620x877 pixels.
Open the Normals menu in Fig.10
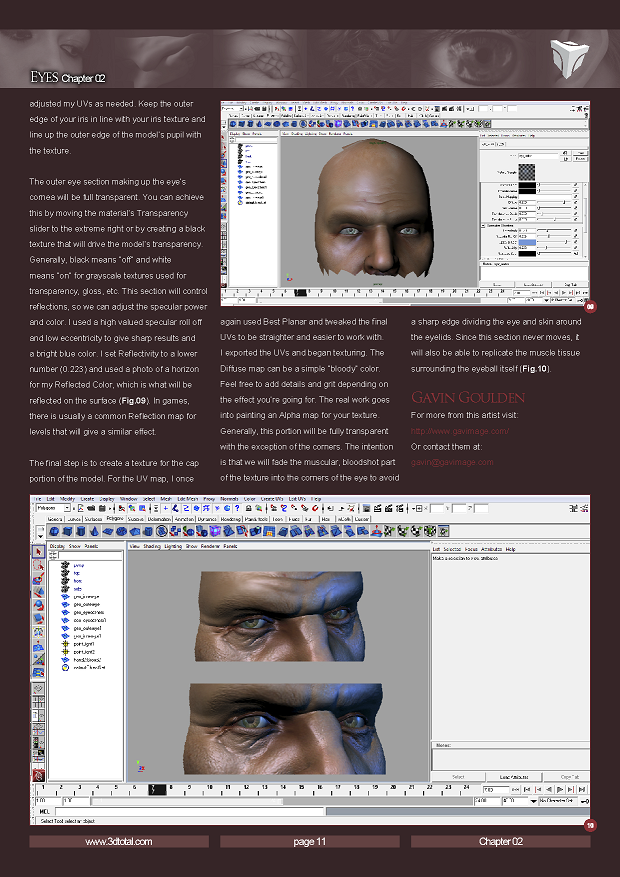229,498
